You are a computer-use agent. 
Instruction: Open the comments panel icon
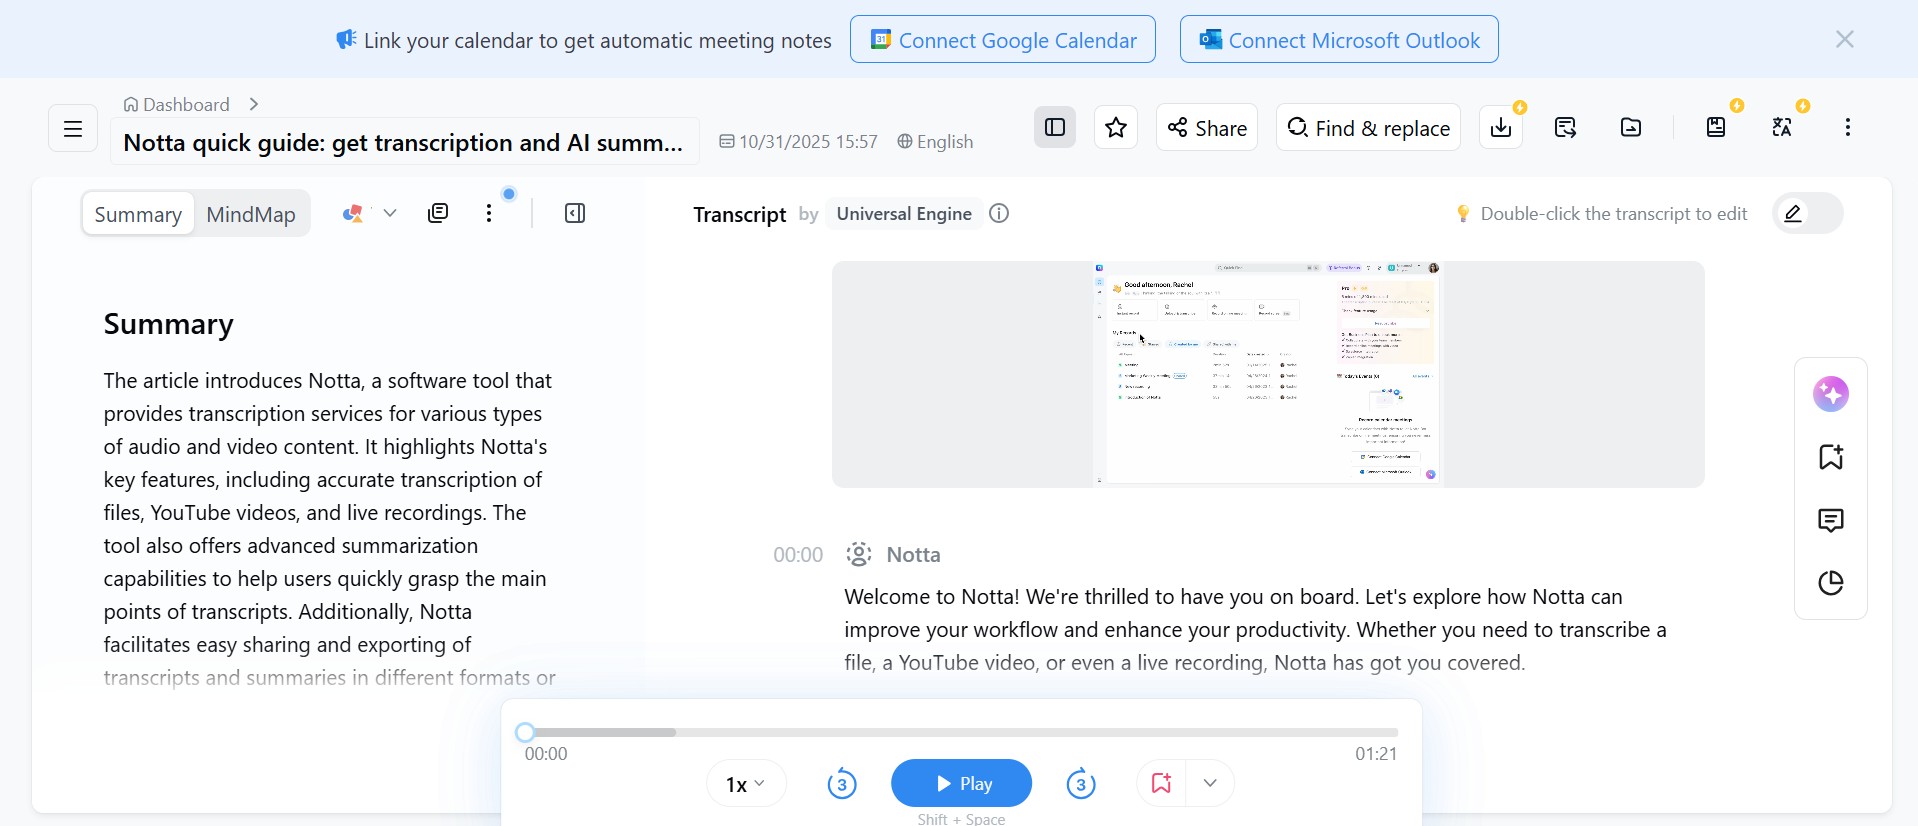[x=1831, y=520]
